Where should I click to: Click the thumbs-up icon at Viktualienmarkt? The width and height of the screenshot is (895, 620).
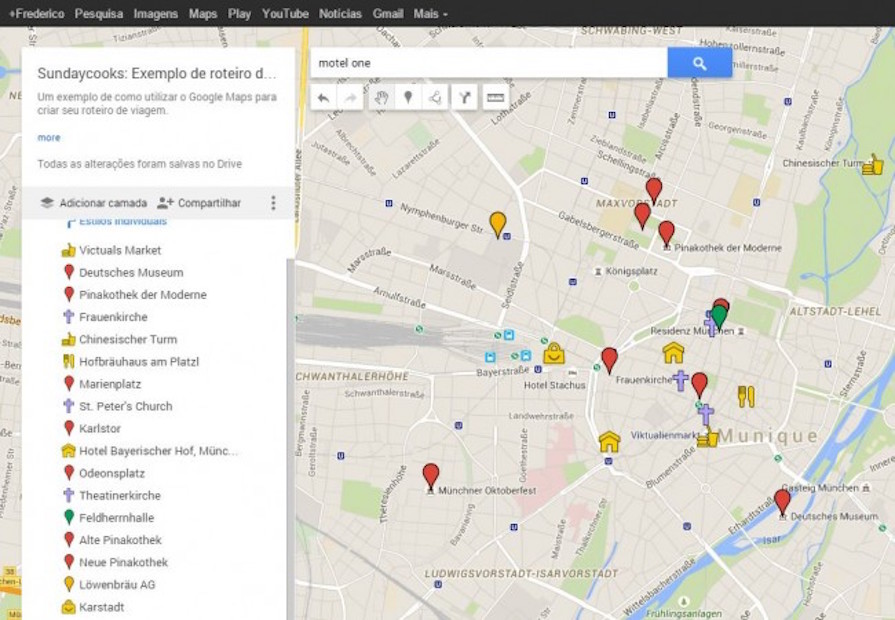tap(707, 437)
